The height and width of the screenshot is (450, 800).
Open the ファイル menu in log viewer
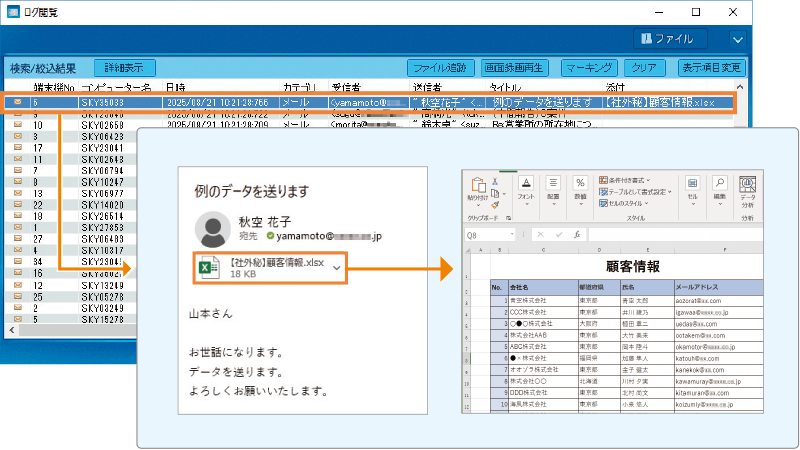(666, 40)
